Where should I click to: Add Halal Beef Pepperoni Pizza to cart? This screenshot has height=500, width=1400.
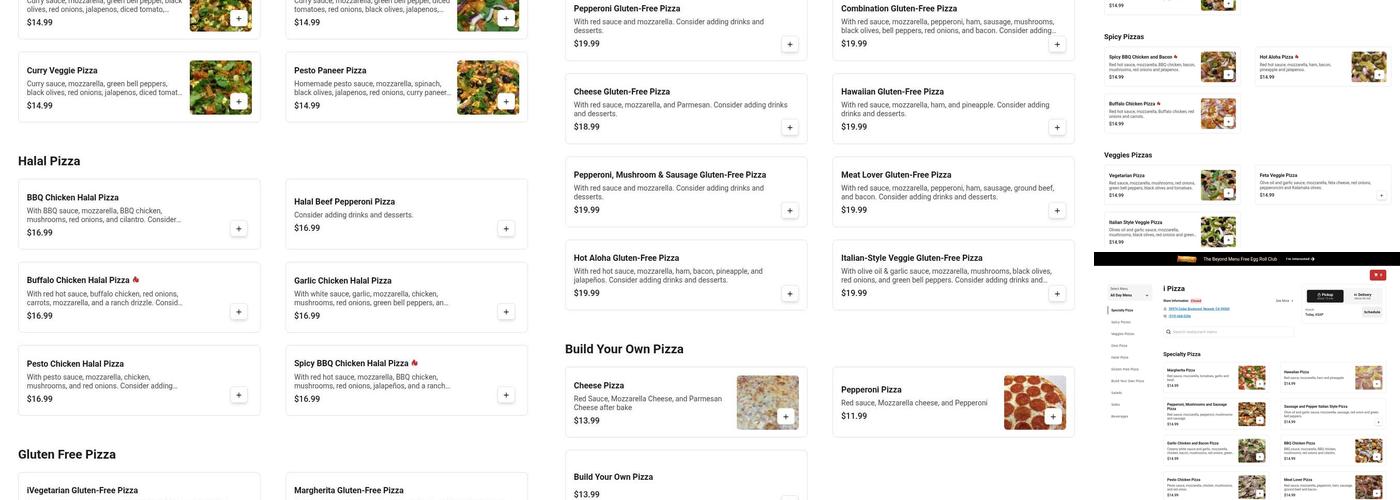pyautogui.click(x=506, y=229)
